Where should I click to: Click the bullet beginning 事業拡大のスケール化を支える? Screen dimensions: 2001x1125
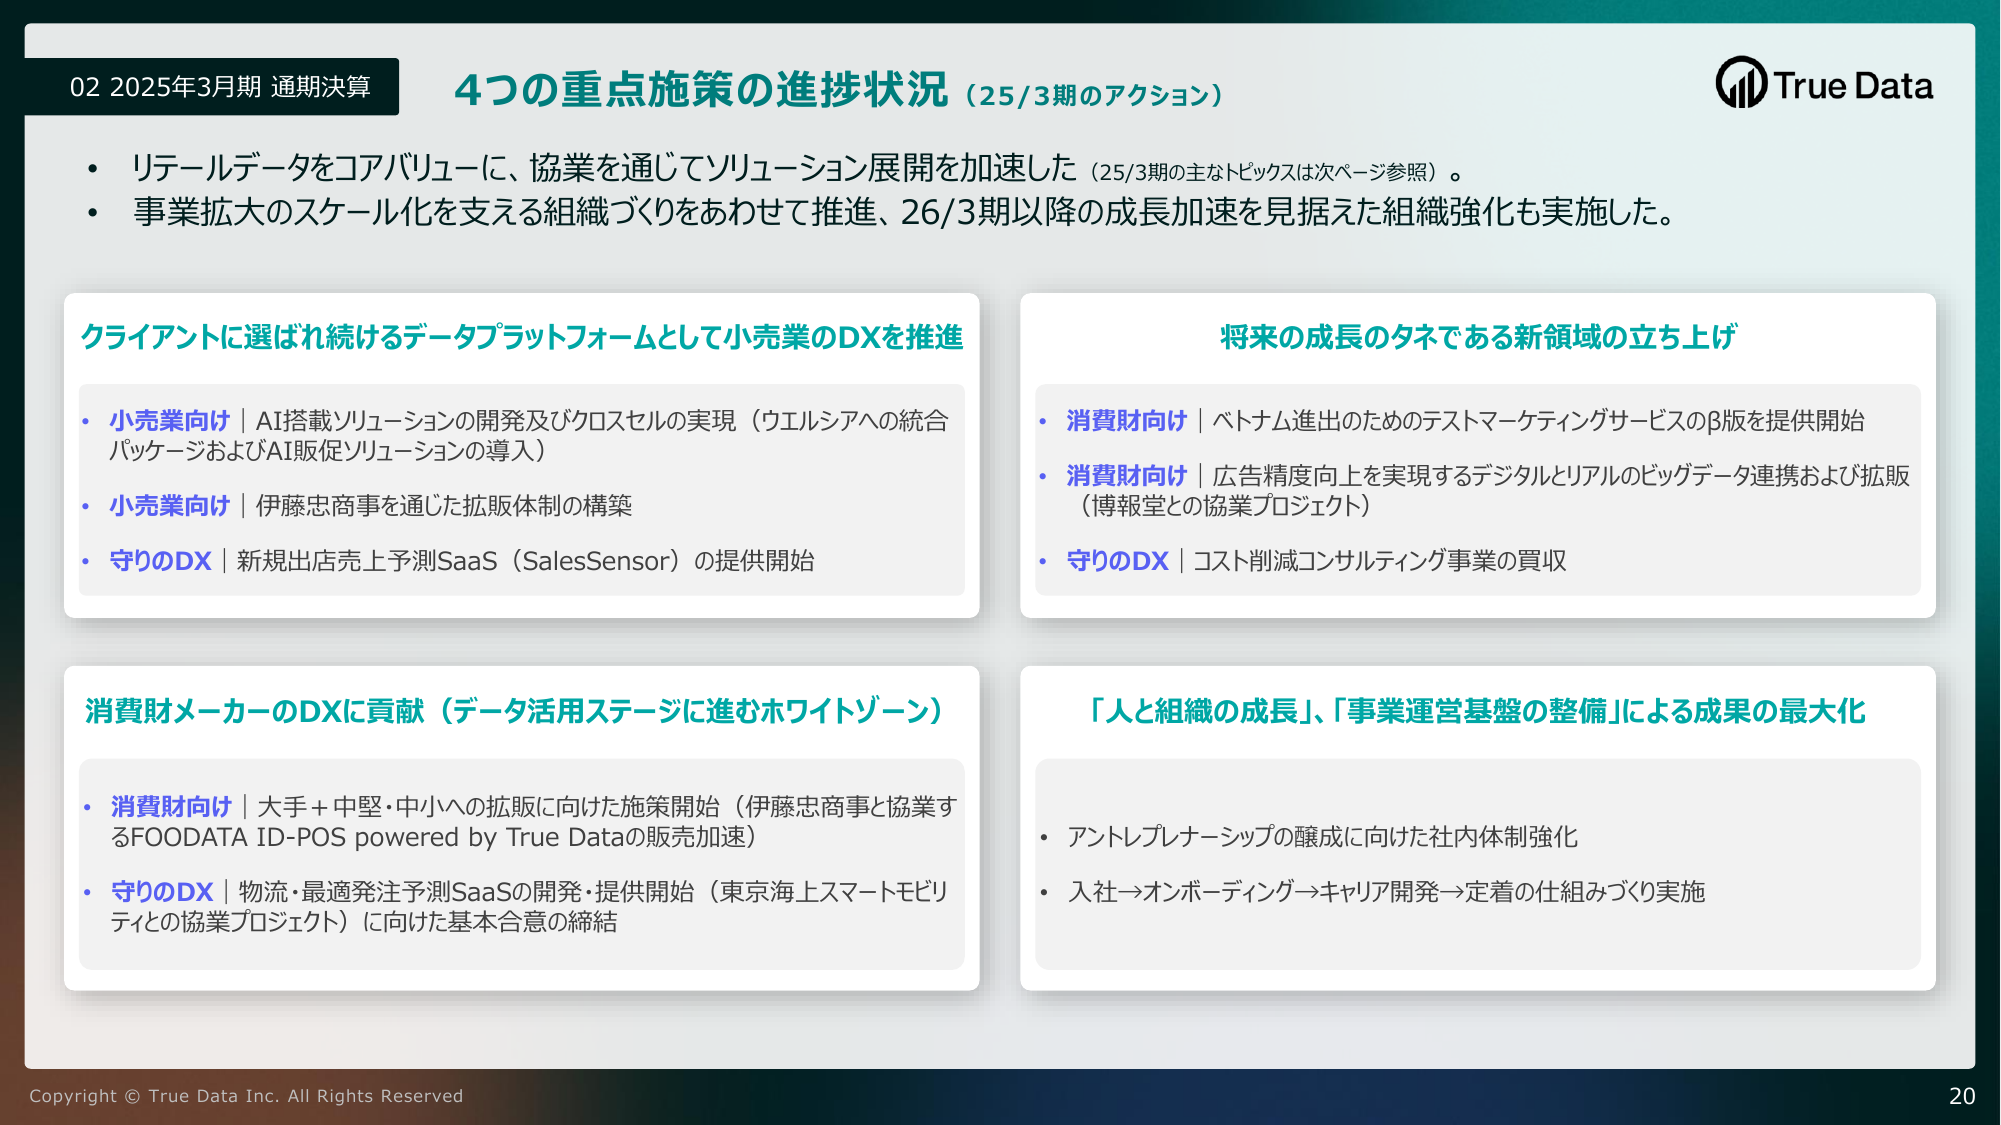point(906,212)
